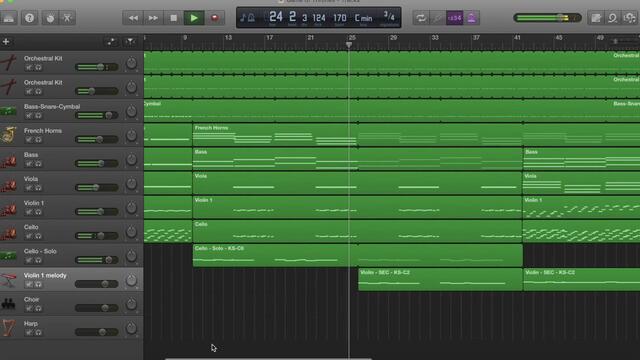The width and height of the screenshot is (640, 360).
Task: Select first 'Violin - SEC - KS-C2' region
Action: pos(440,280)
